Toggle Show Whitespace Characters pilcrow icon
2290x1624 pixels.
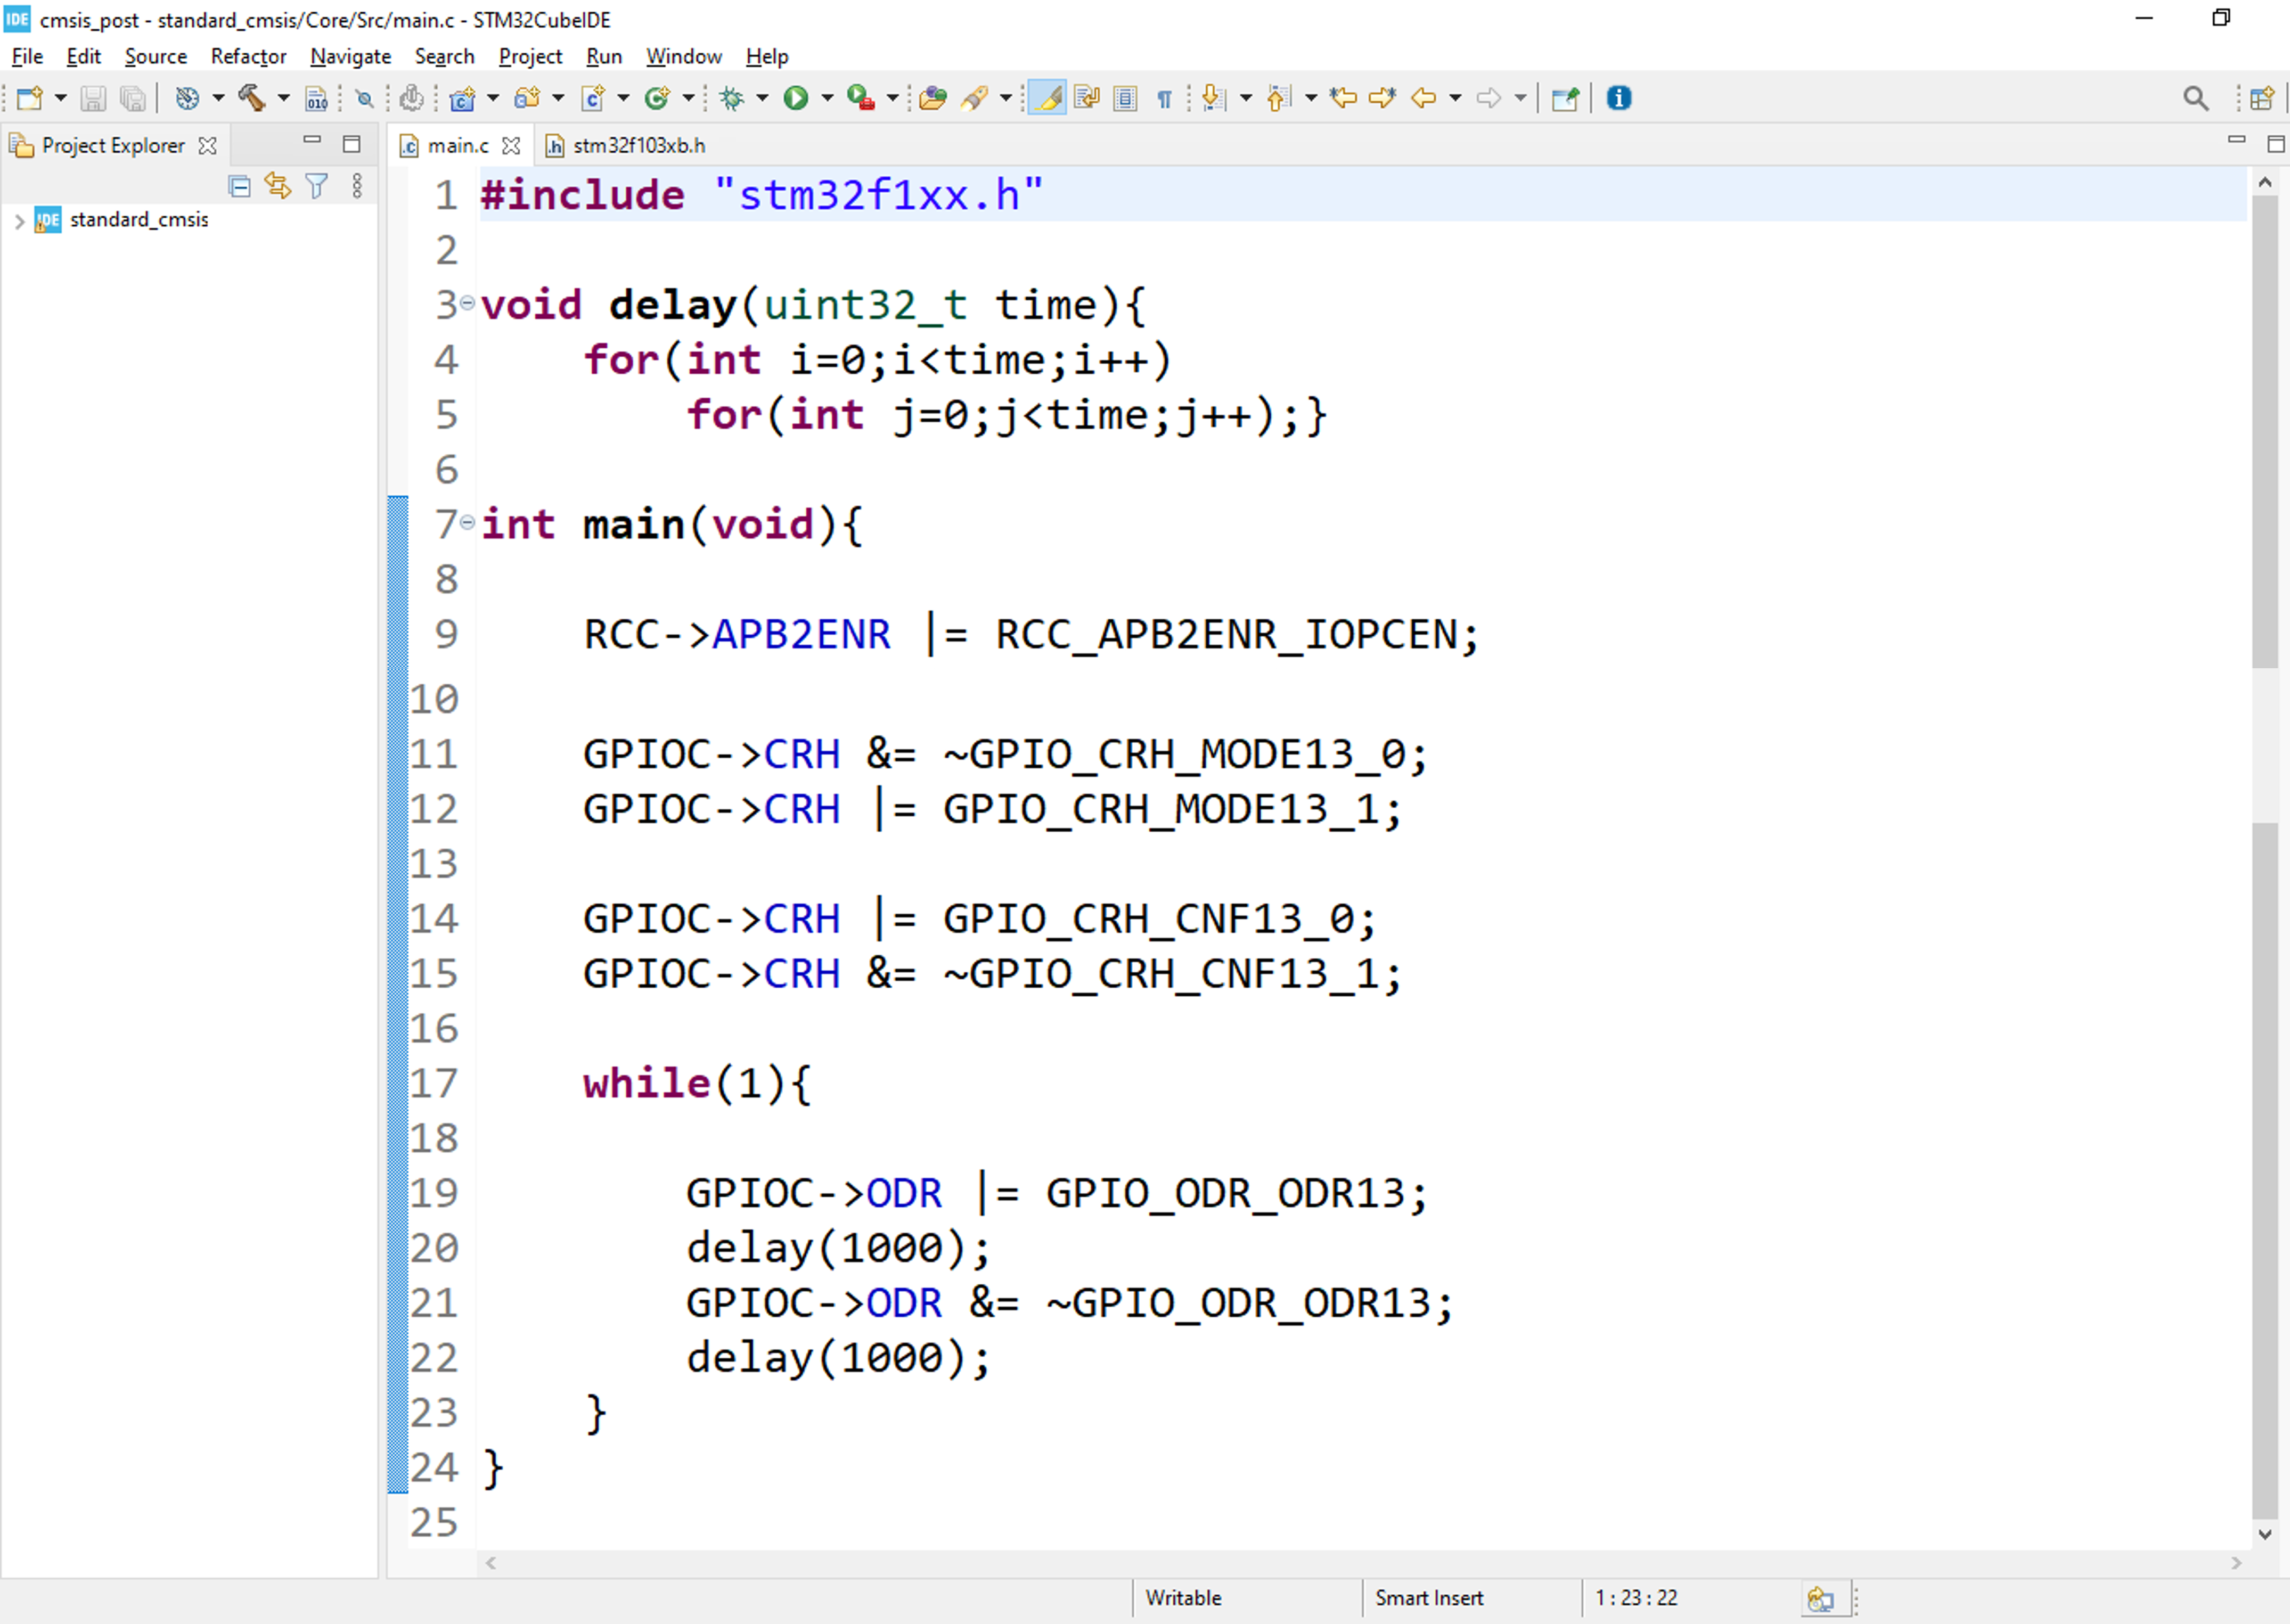(1164, 98)
